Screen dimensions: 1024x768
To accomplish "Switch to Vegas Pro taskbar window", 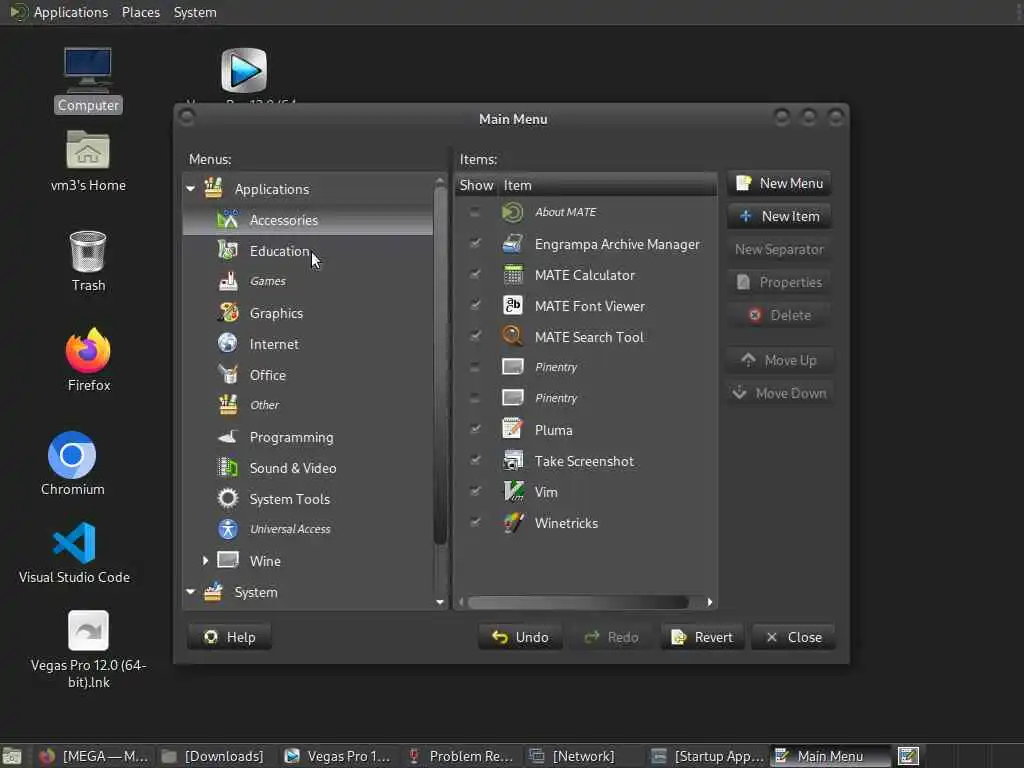I will coord(338,756).
